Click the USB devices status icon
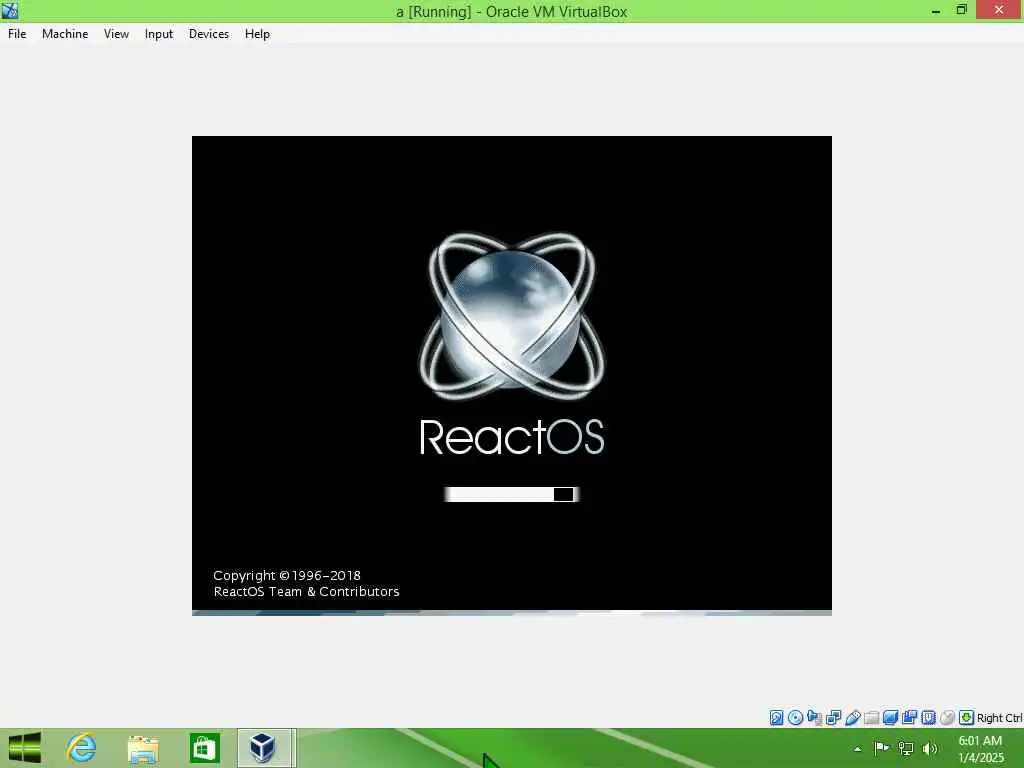Image resolution: width=1024 pixels, height=768 pixels. pos(852,718)
